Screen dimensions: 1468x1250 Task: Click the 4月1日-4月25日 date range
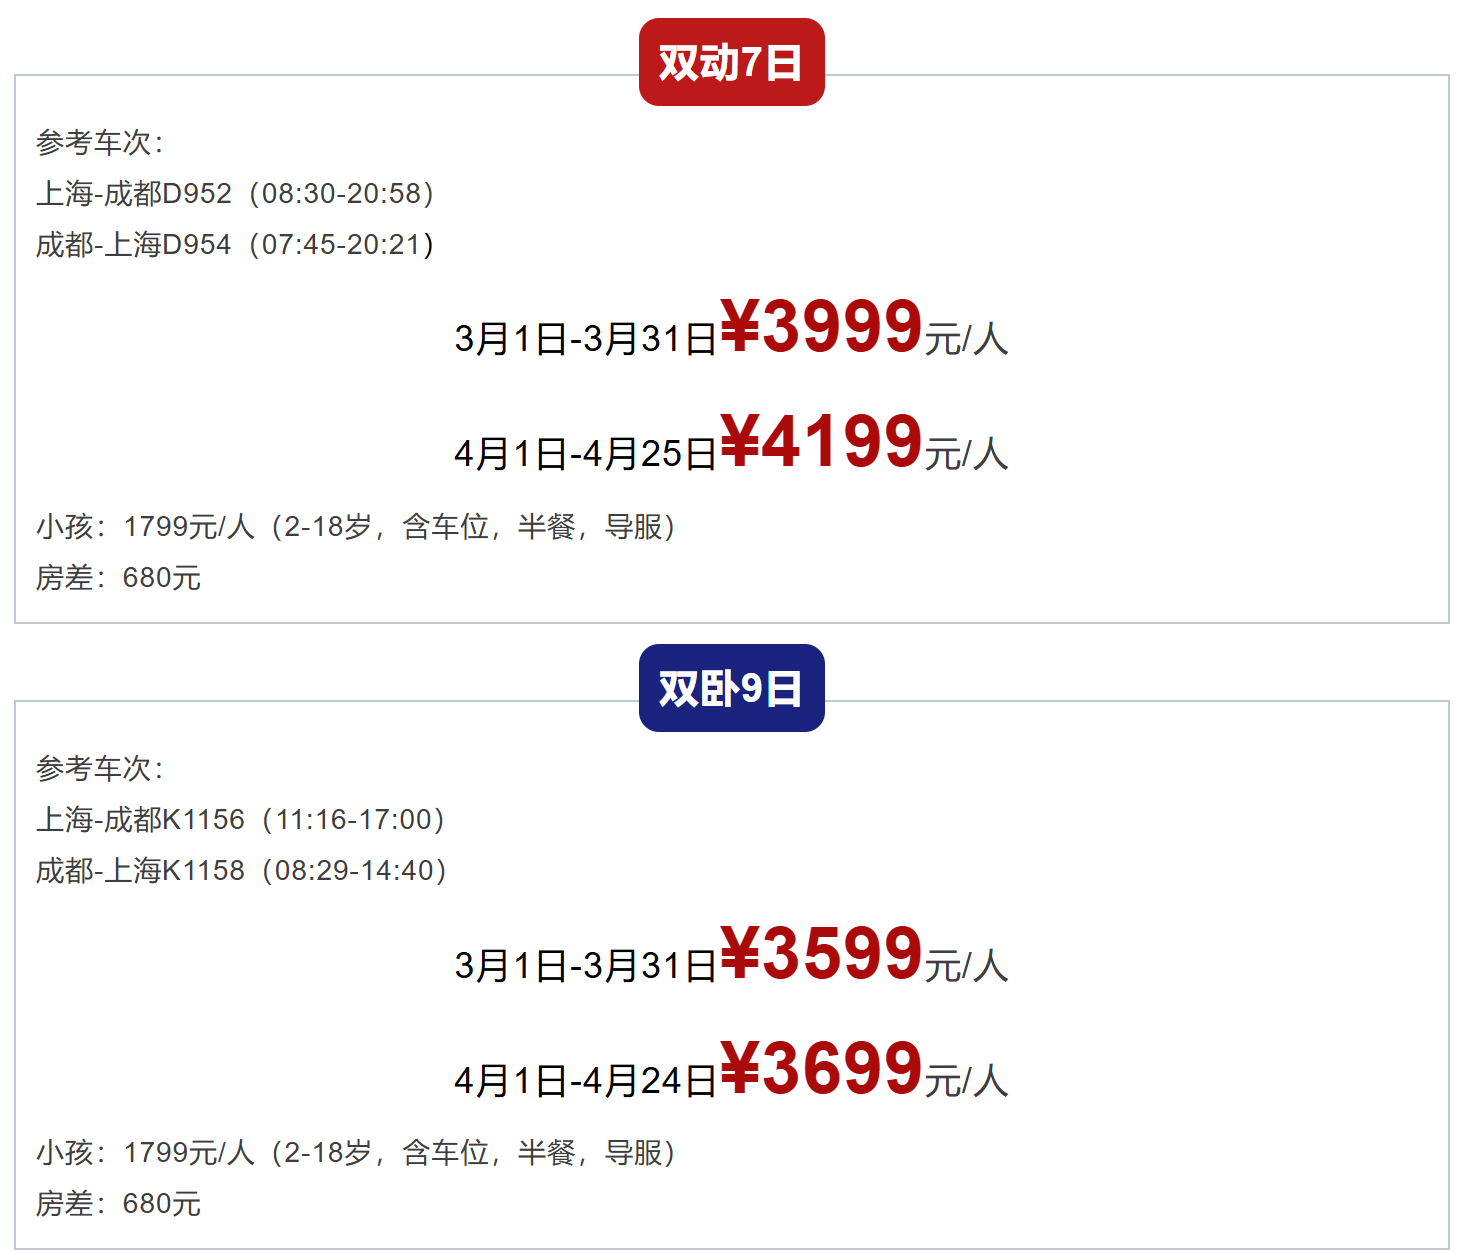click(585, 454)
